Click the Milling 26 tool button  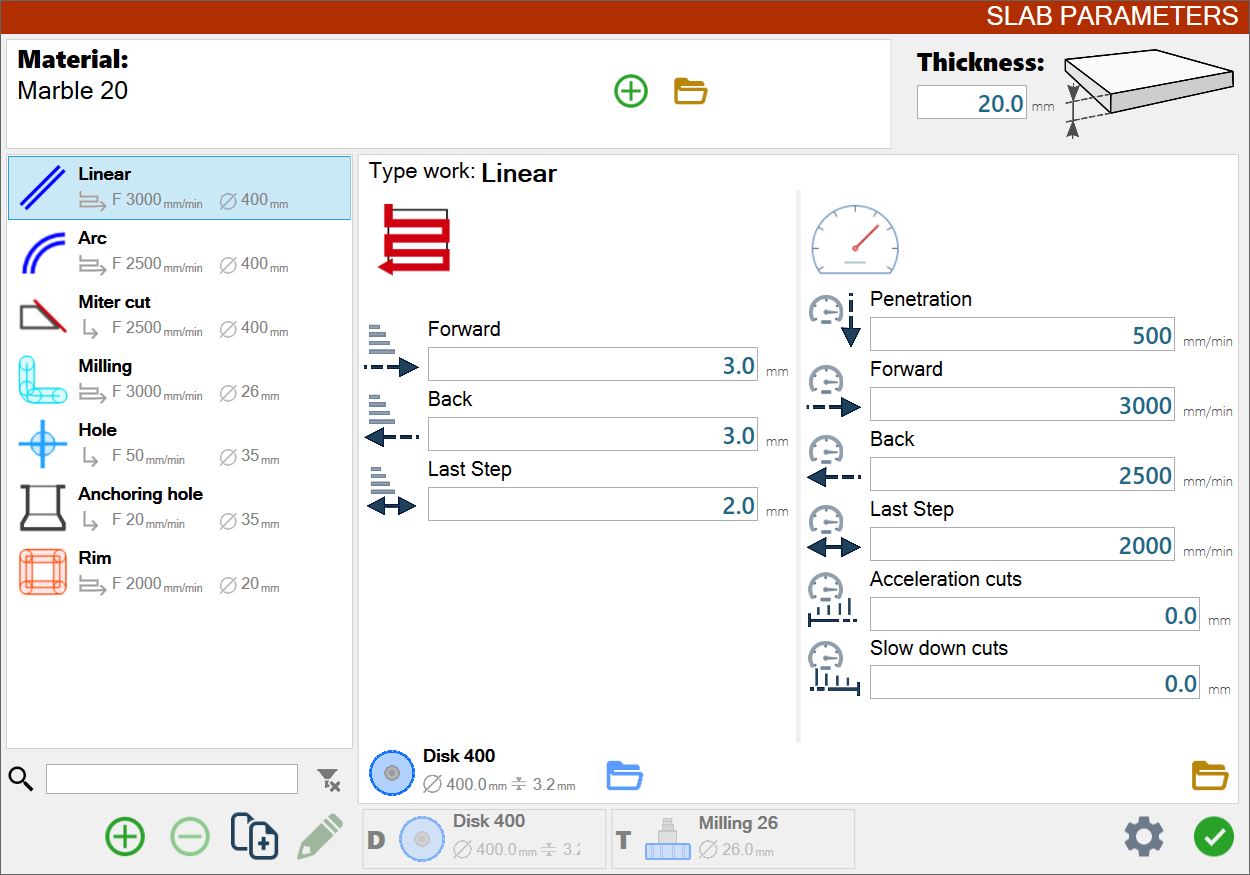(733, 839)
